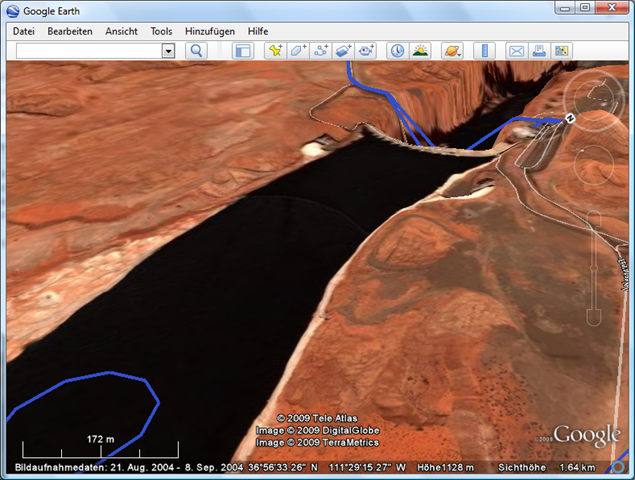The height and width of the screenshot is (480, 635).
Task: Click the print icon
Action: (x=539, y=50)
